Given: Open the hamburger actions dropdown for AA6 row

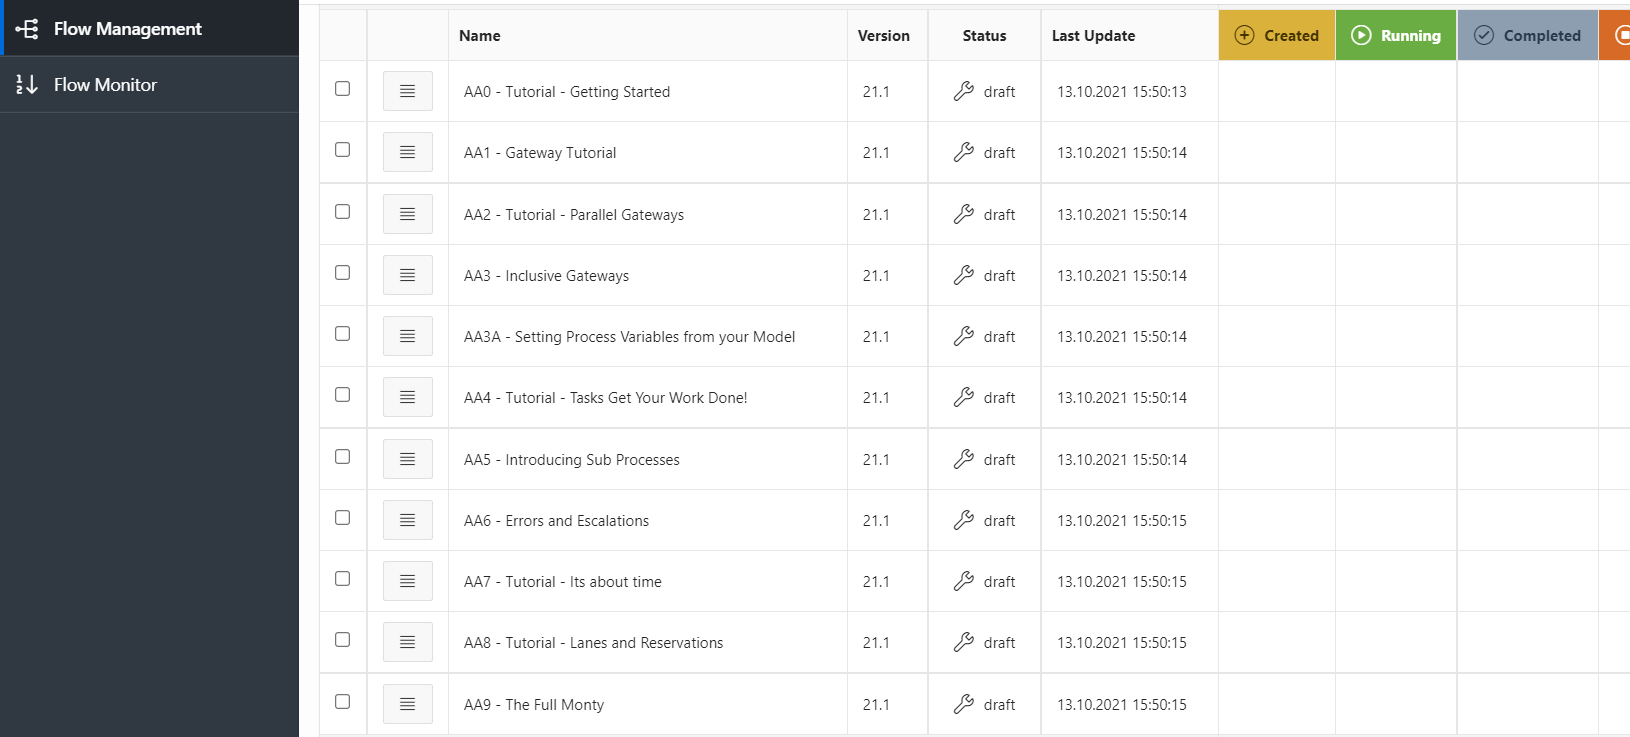Looking at the screenshot, I should pyautogui.click(x=407, y=519).
